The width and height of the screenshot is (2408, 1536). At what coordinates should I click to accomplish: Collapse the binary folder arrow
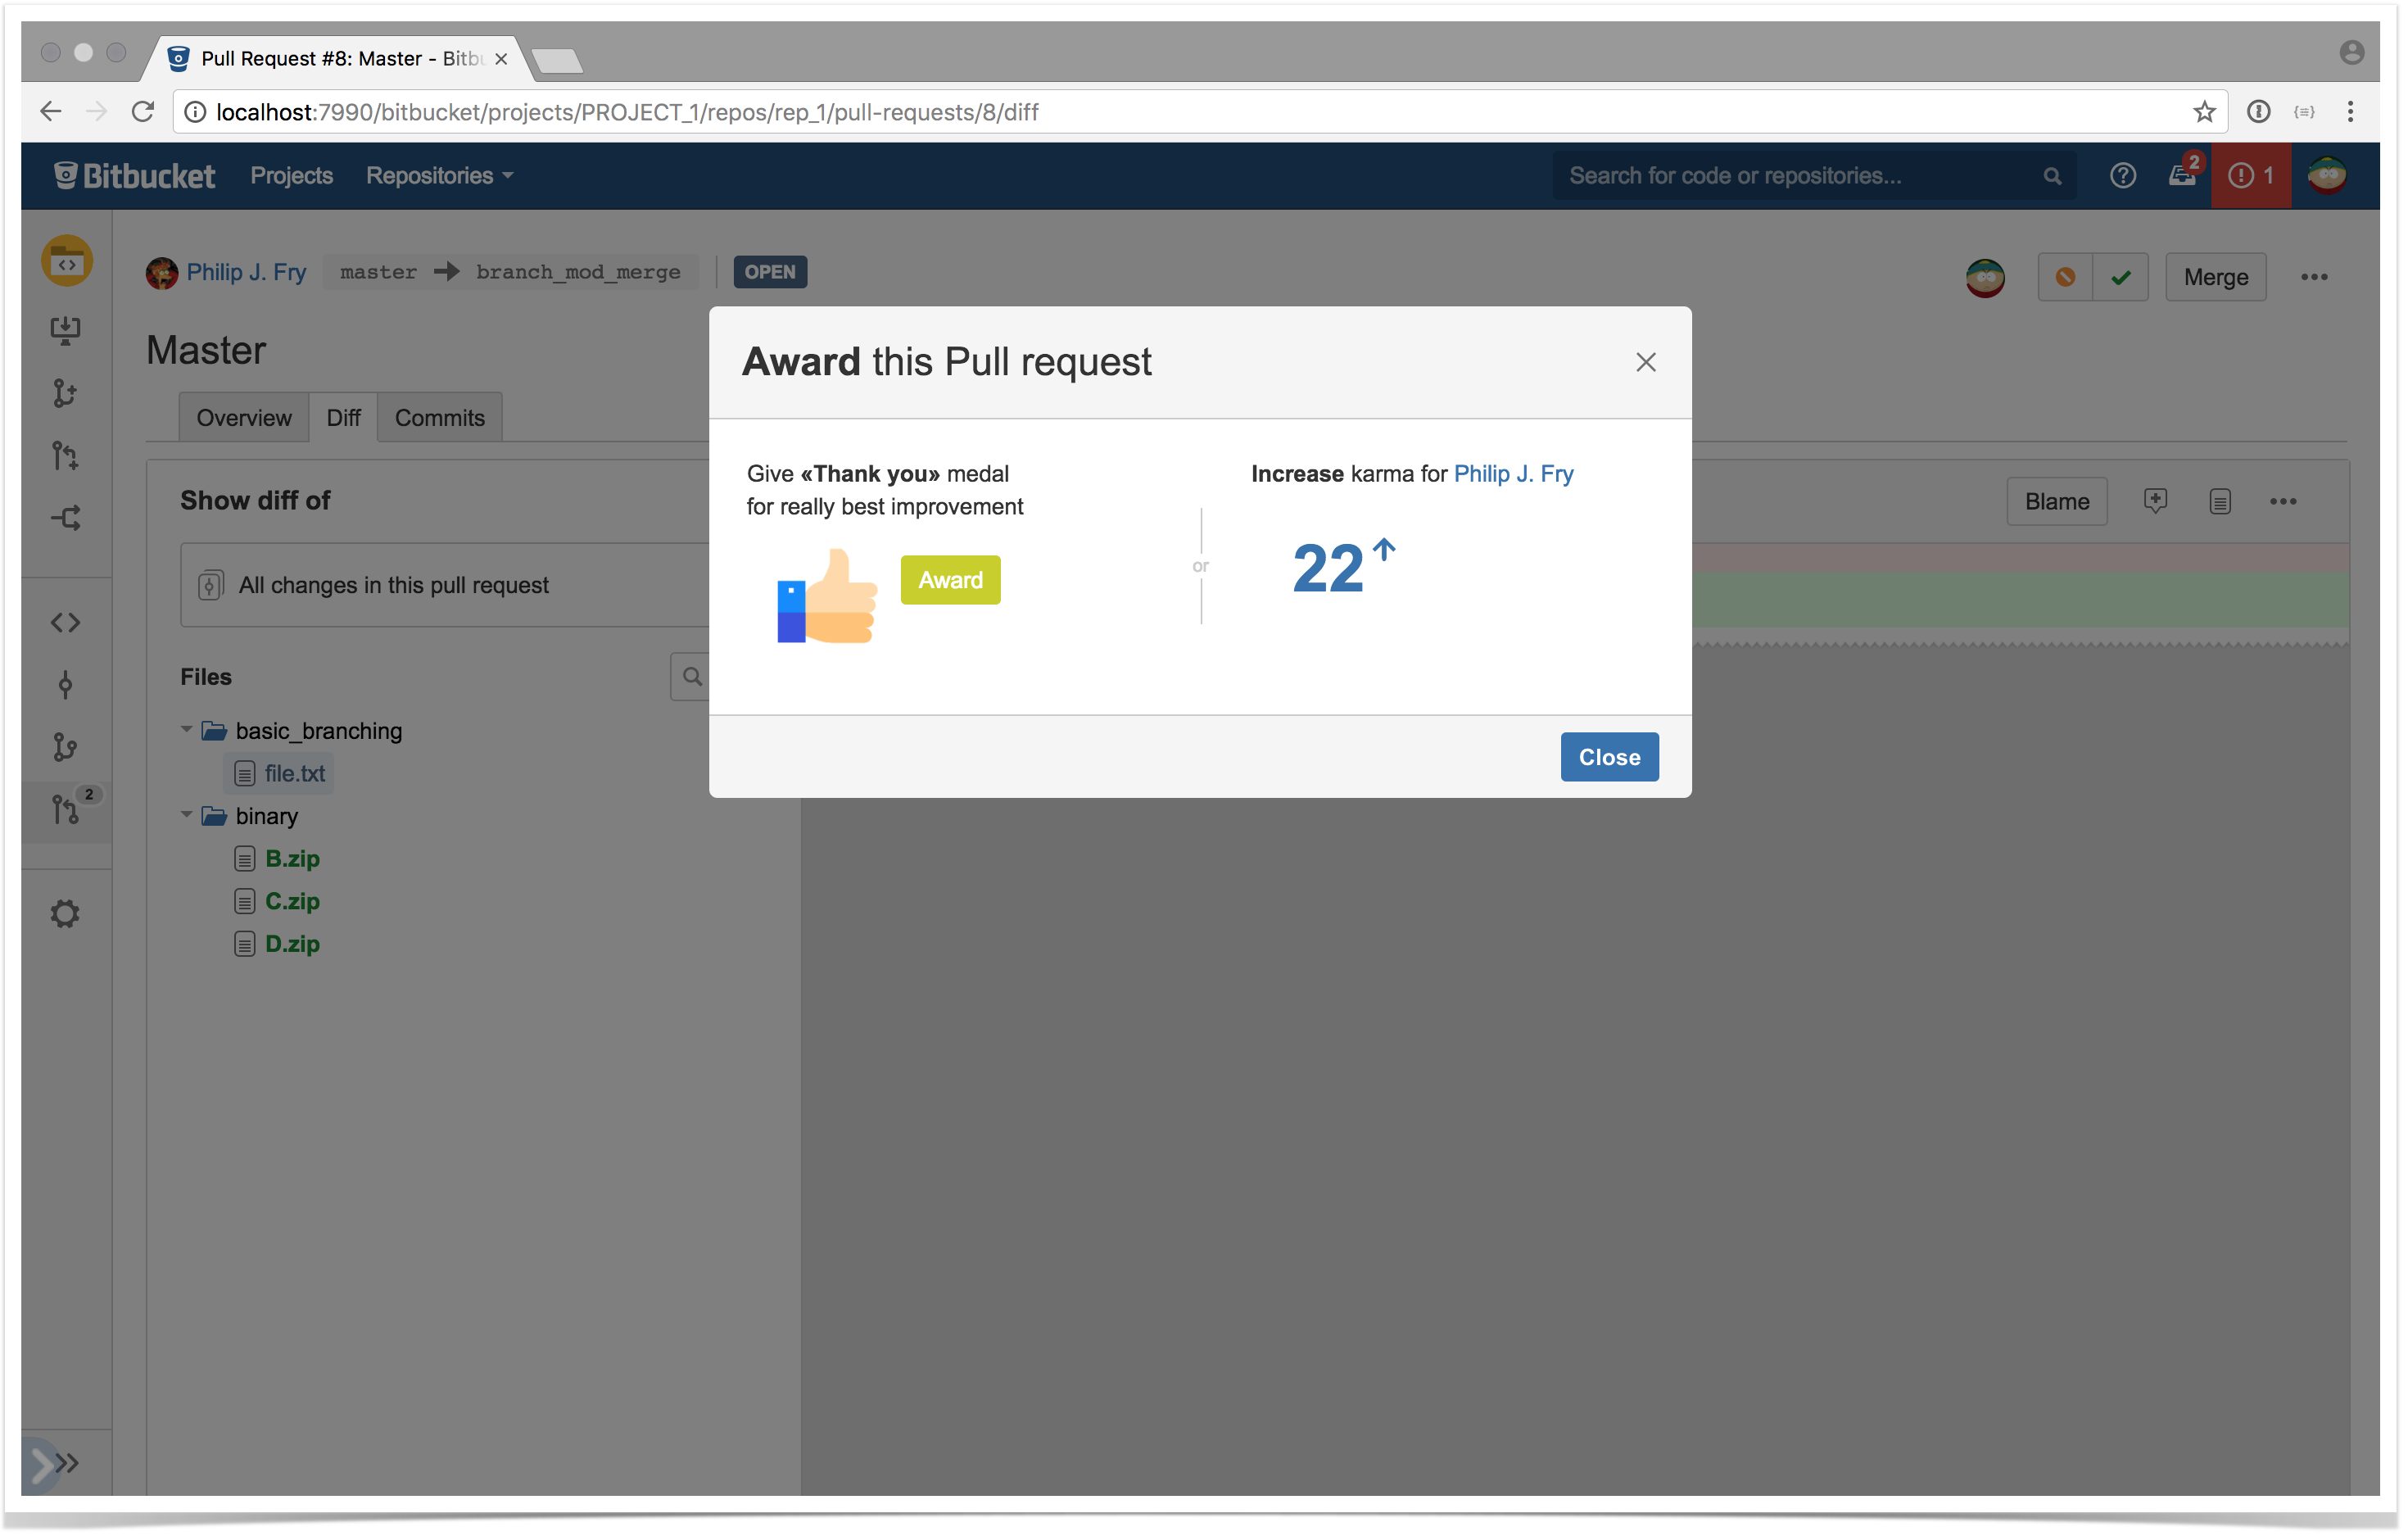pos(186,815)
